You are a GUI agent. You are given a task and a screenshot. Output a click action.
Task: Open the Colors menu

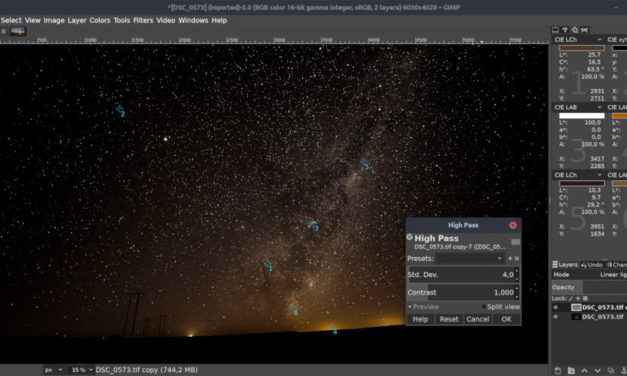coord(100,20)
